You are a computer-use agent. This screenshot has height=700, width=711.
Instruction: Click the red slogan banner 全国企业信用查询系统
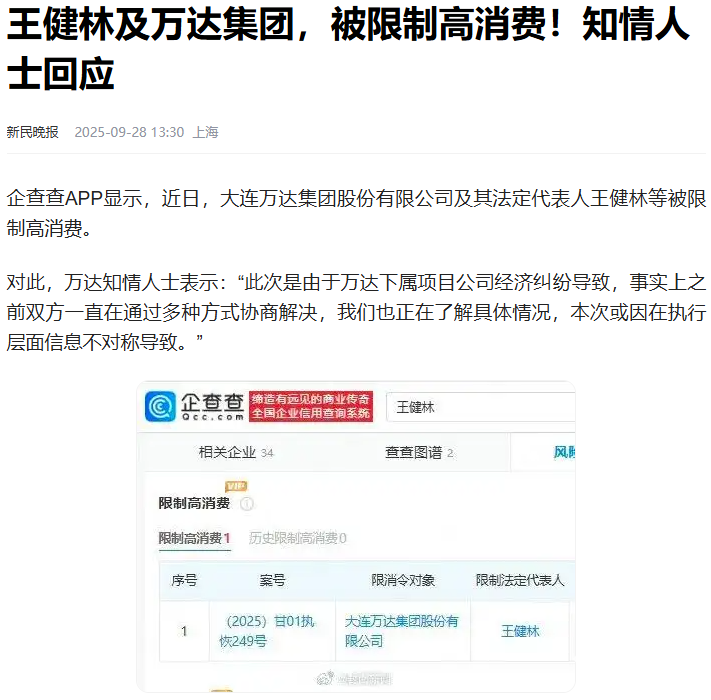pos(311,406)
